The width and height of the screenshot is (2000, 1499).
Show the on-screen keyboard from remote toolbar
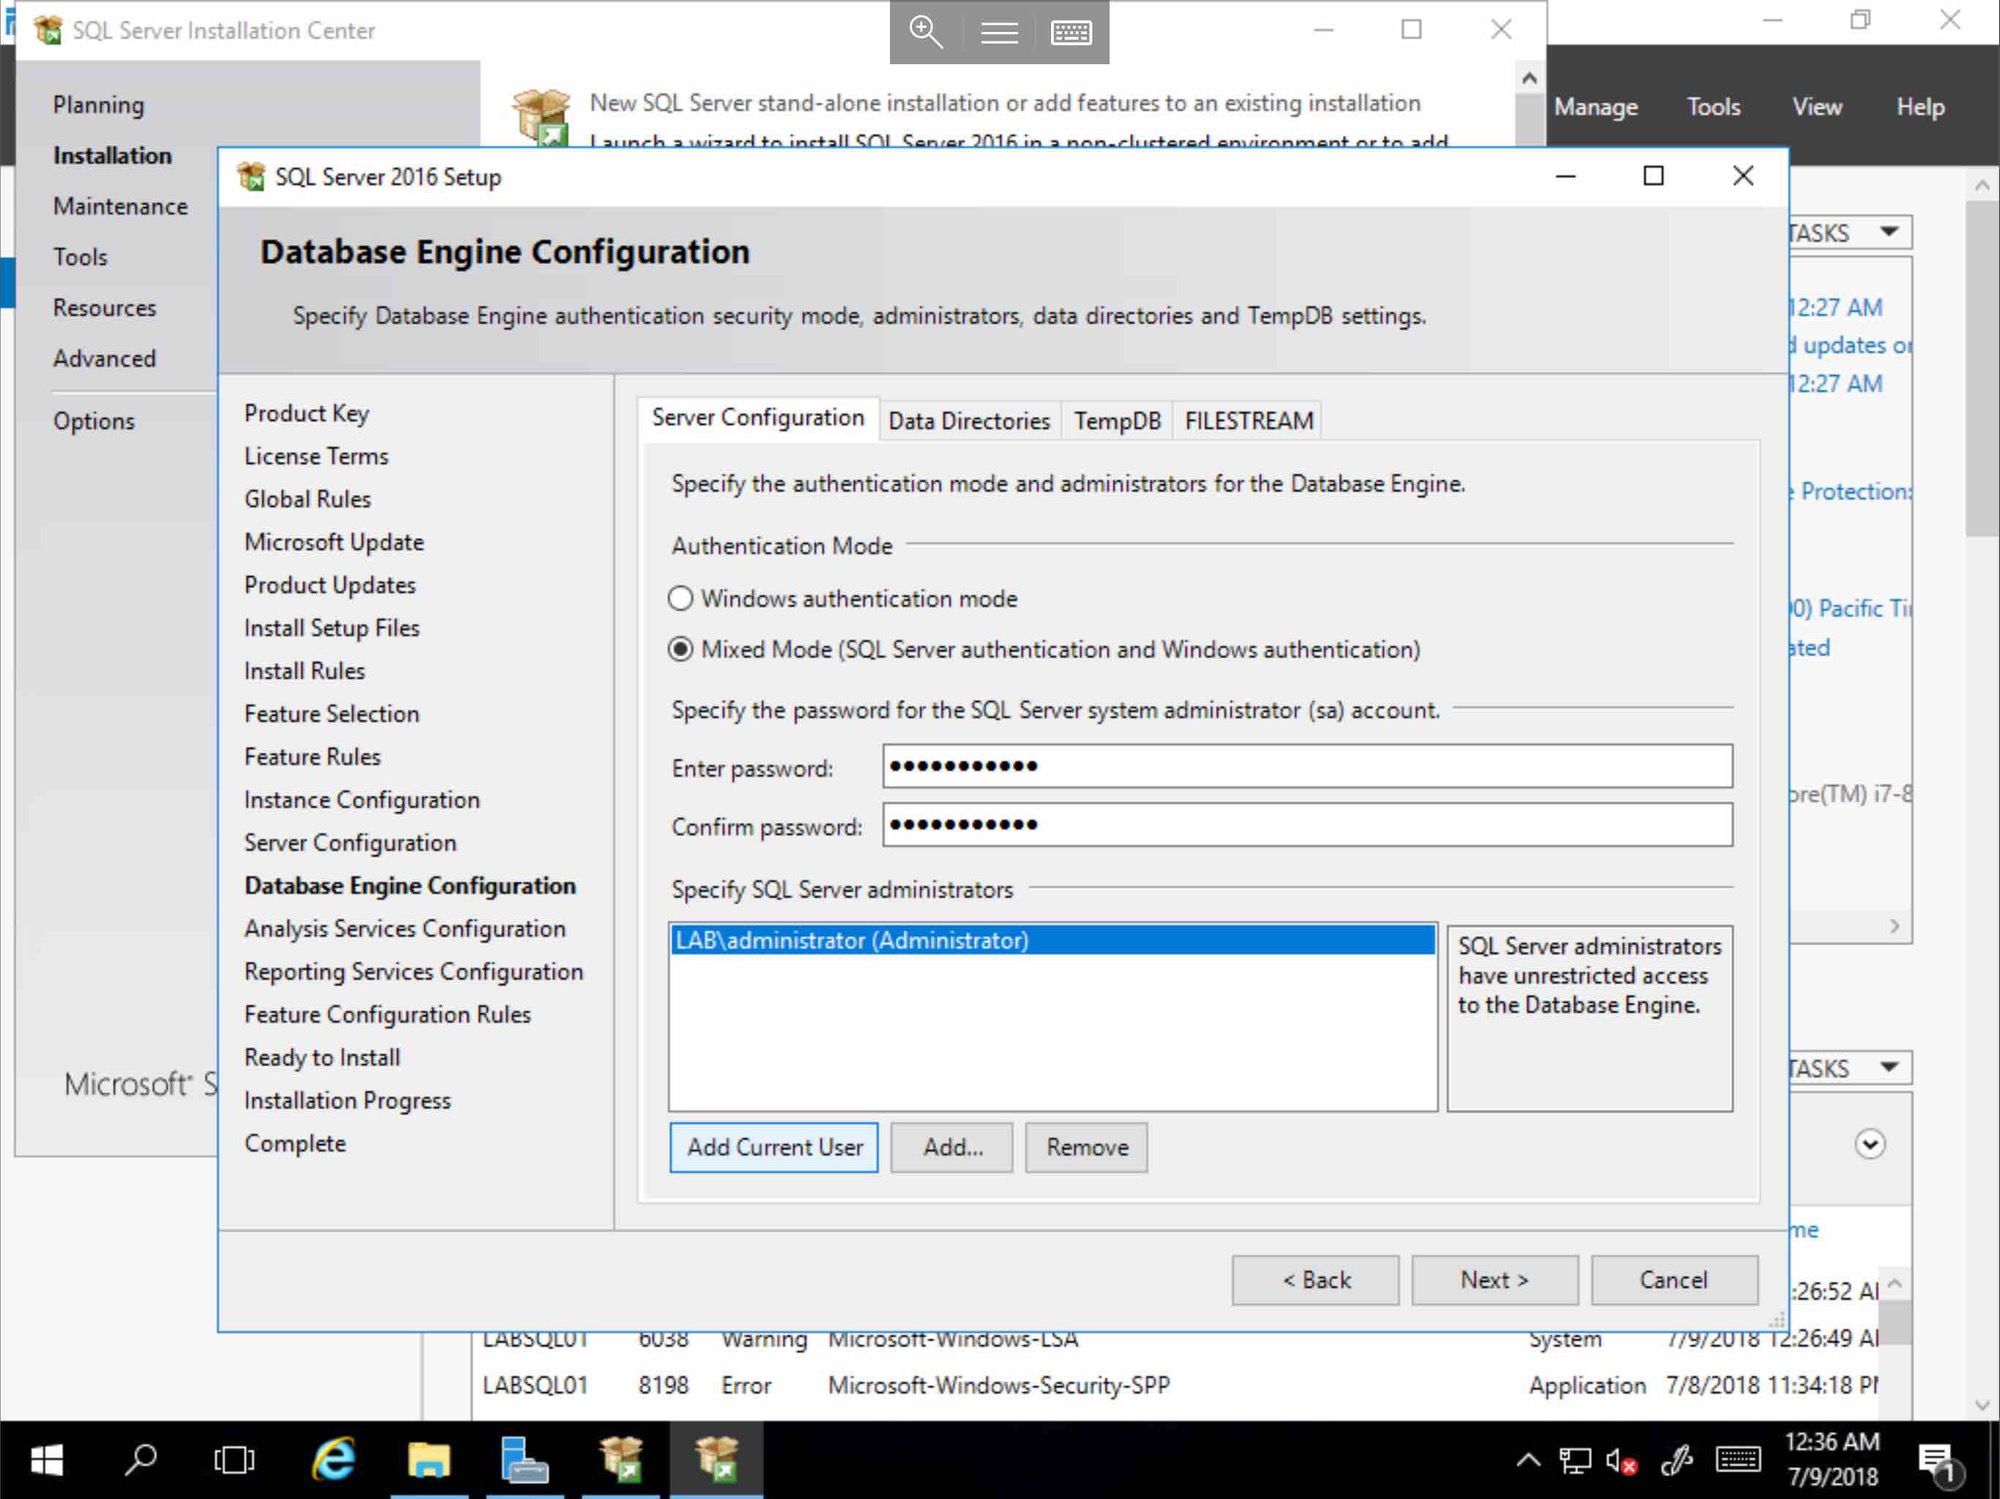[1071, 33]
